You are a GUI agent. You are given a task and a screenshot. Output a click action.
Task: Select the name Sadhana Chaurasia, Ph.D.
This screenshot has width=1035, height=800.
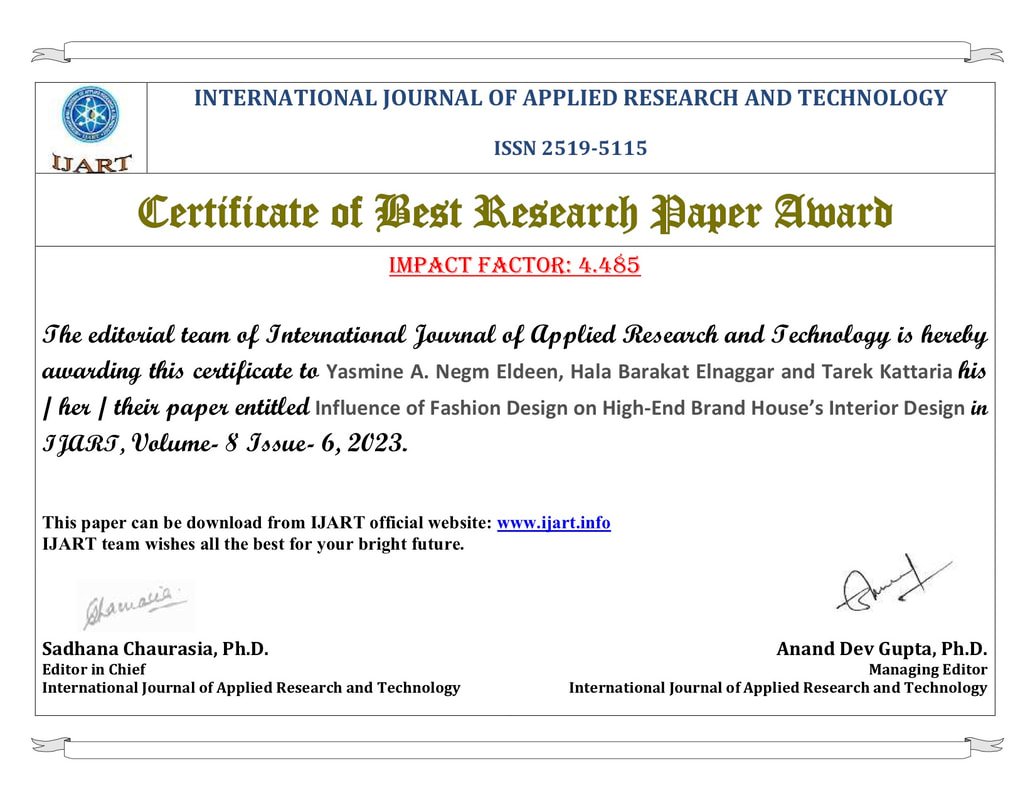(x=155, y=649)
